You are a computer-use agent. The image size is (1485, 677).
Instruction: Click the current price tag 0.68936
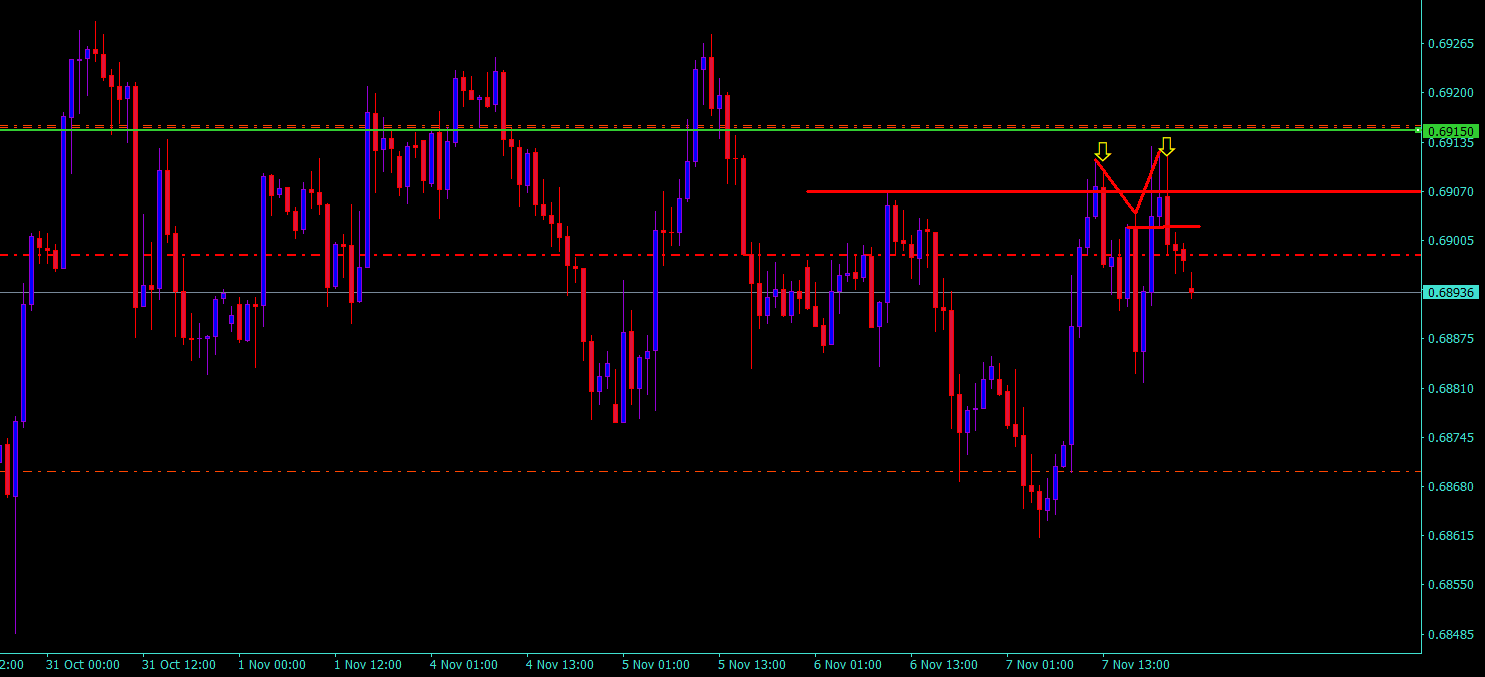point(1450,292)
